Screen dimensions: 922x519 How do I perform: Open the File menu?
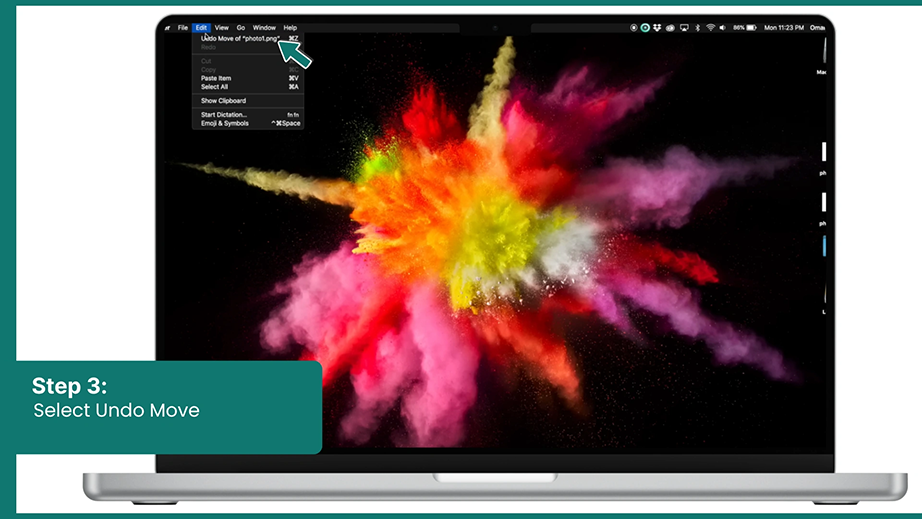pyautogui.click(x=183, y=28)
